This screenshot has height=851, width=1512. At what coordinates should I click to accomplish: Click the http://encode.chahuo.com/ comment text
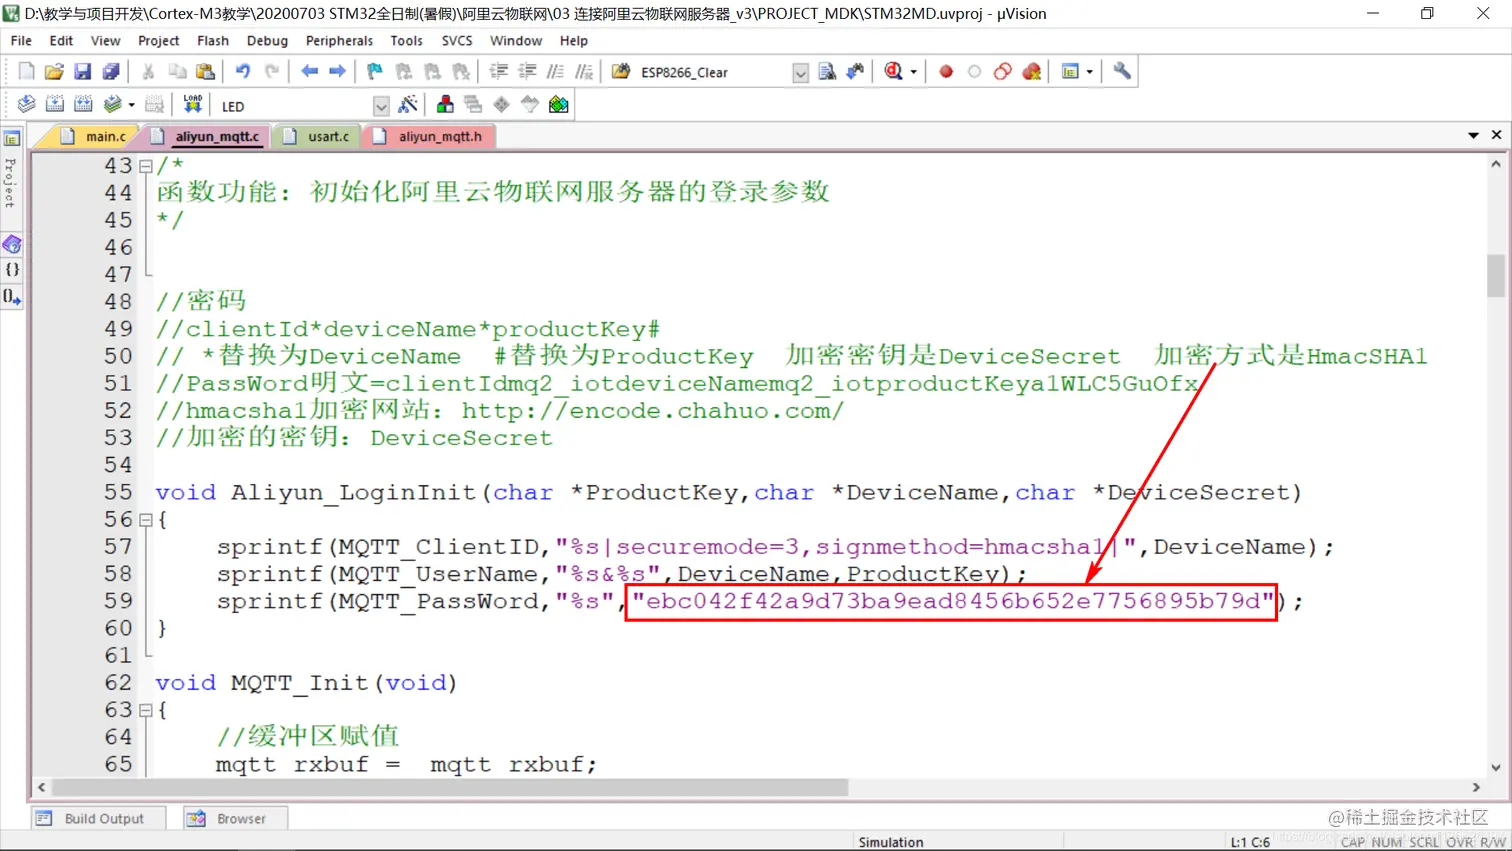point(652,411)
